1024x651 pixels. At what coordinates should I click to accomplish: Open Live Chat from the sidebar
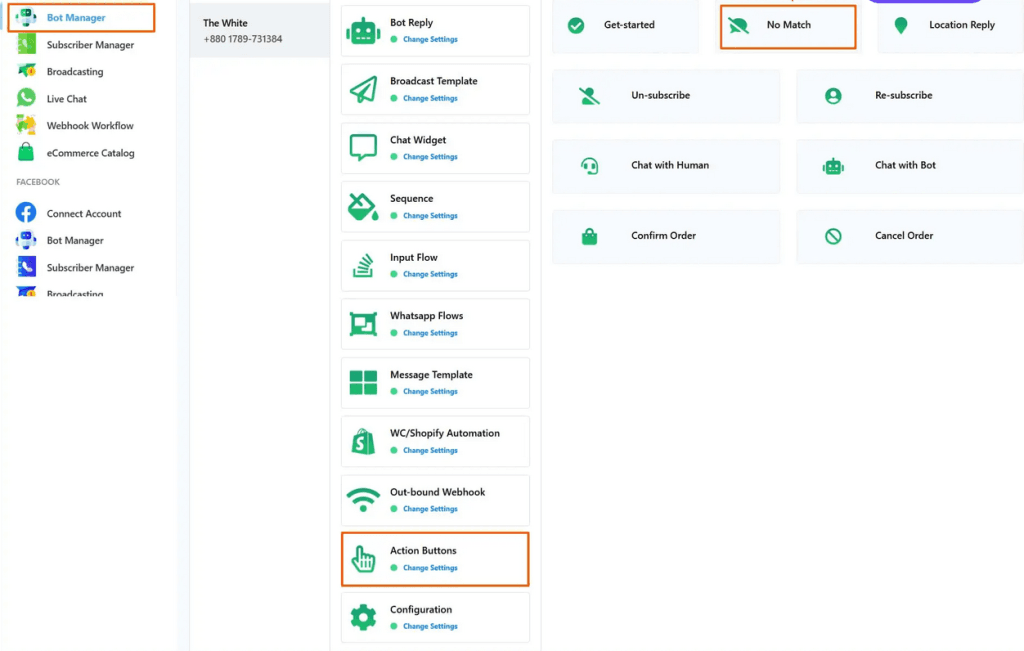point(66,99)
